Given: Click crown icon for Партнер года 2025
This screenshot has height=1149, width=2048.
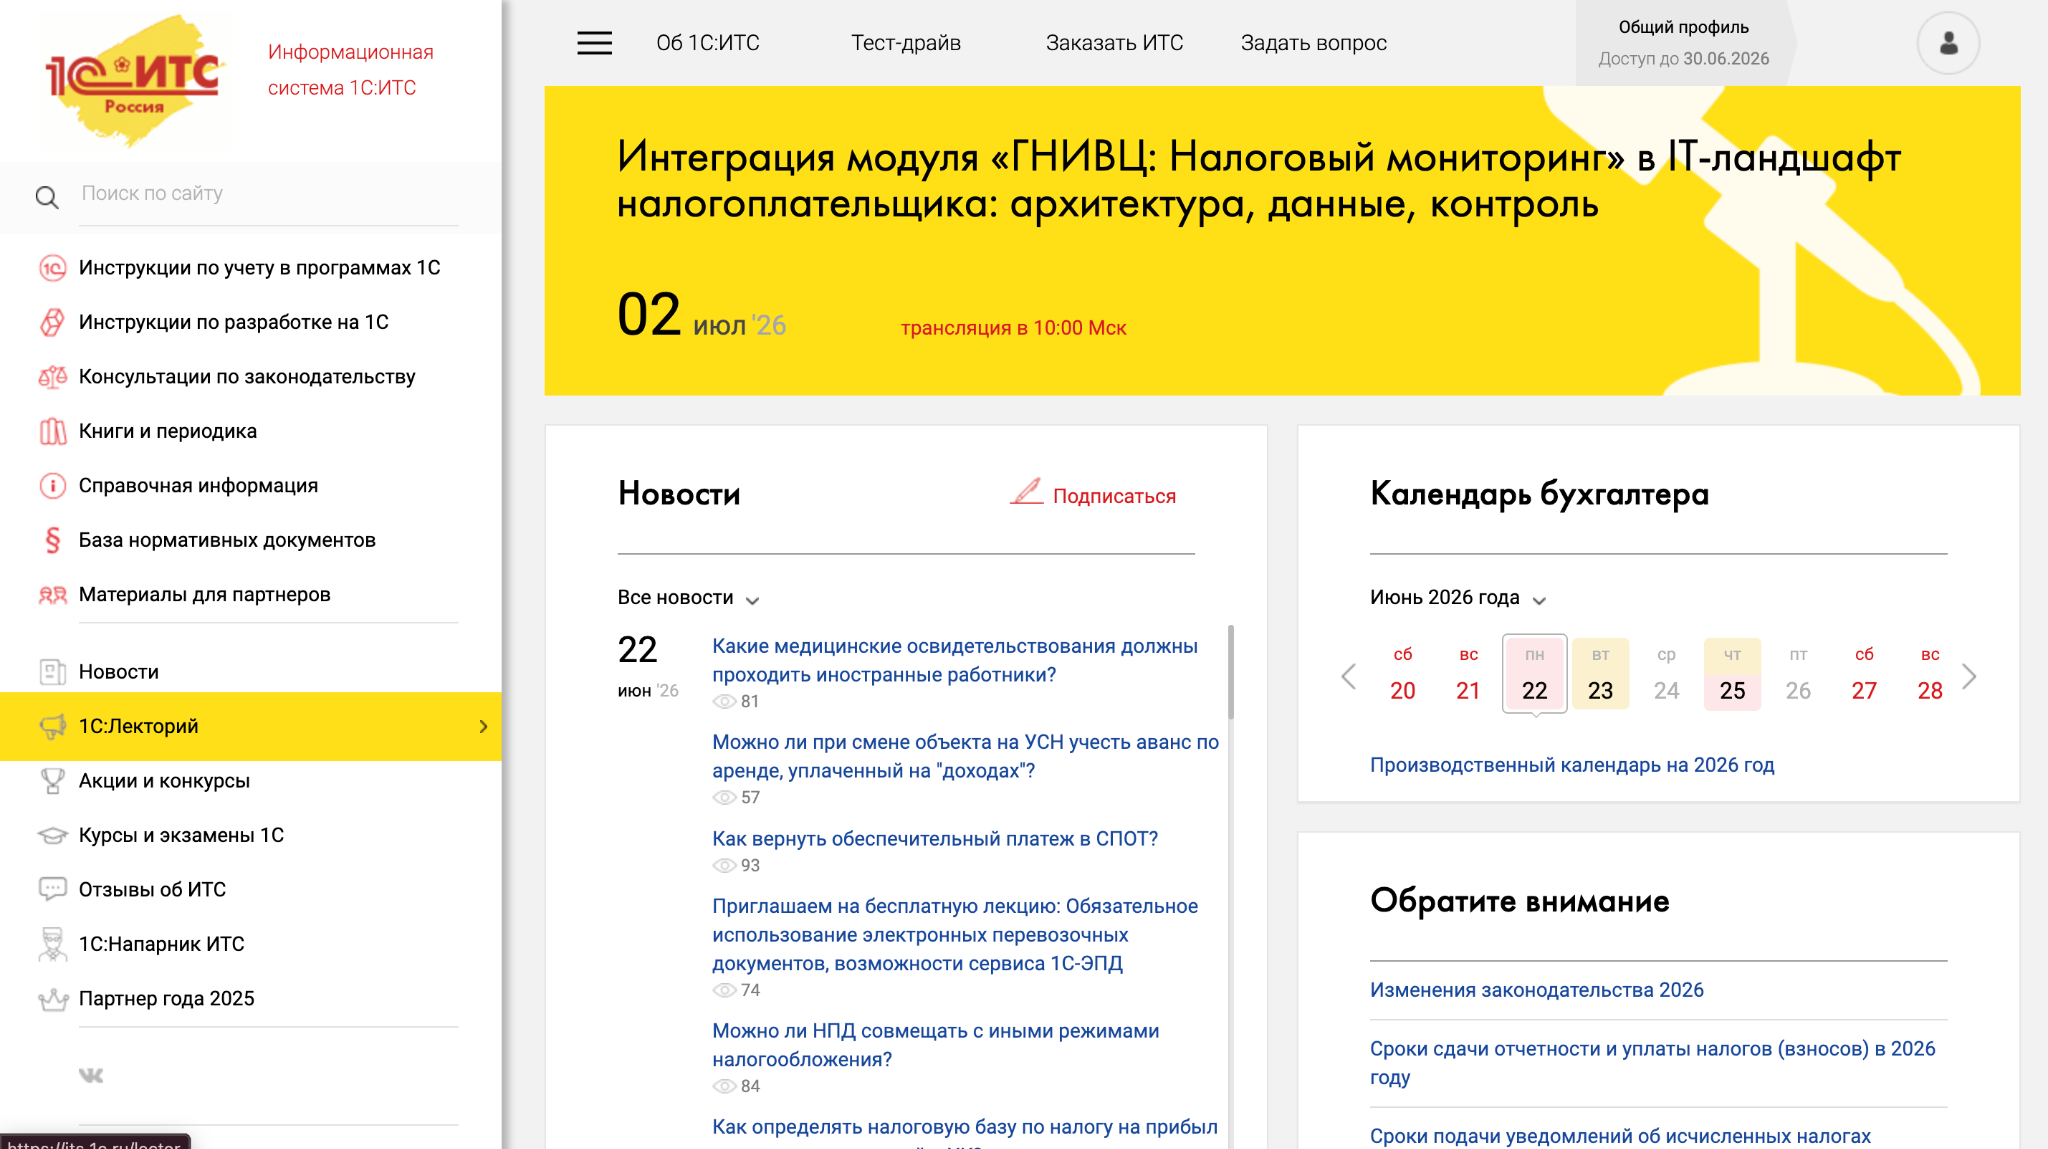Looking at the screenshot, I should pyautogui.click(x=52, y=999).
